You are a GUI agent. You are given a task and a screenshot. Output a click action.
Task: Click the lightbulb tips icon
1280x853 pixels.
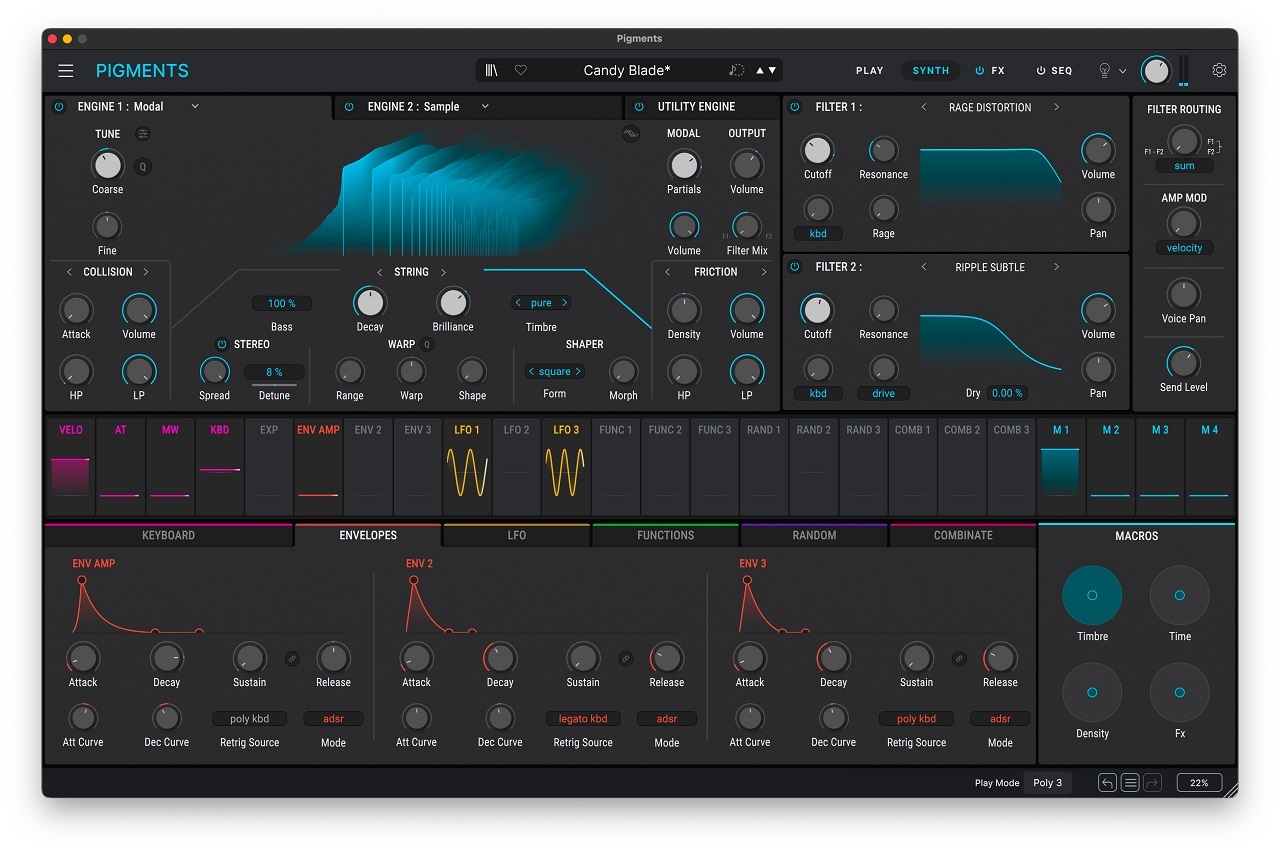tap(1105, 71)
